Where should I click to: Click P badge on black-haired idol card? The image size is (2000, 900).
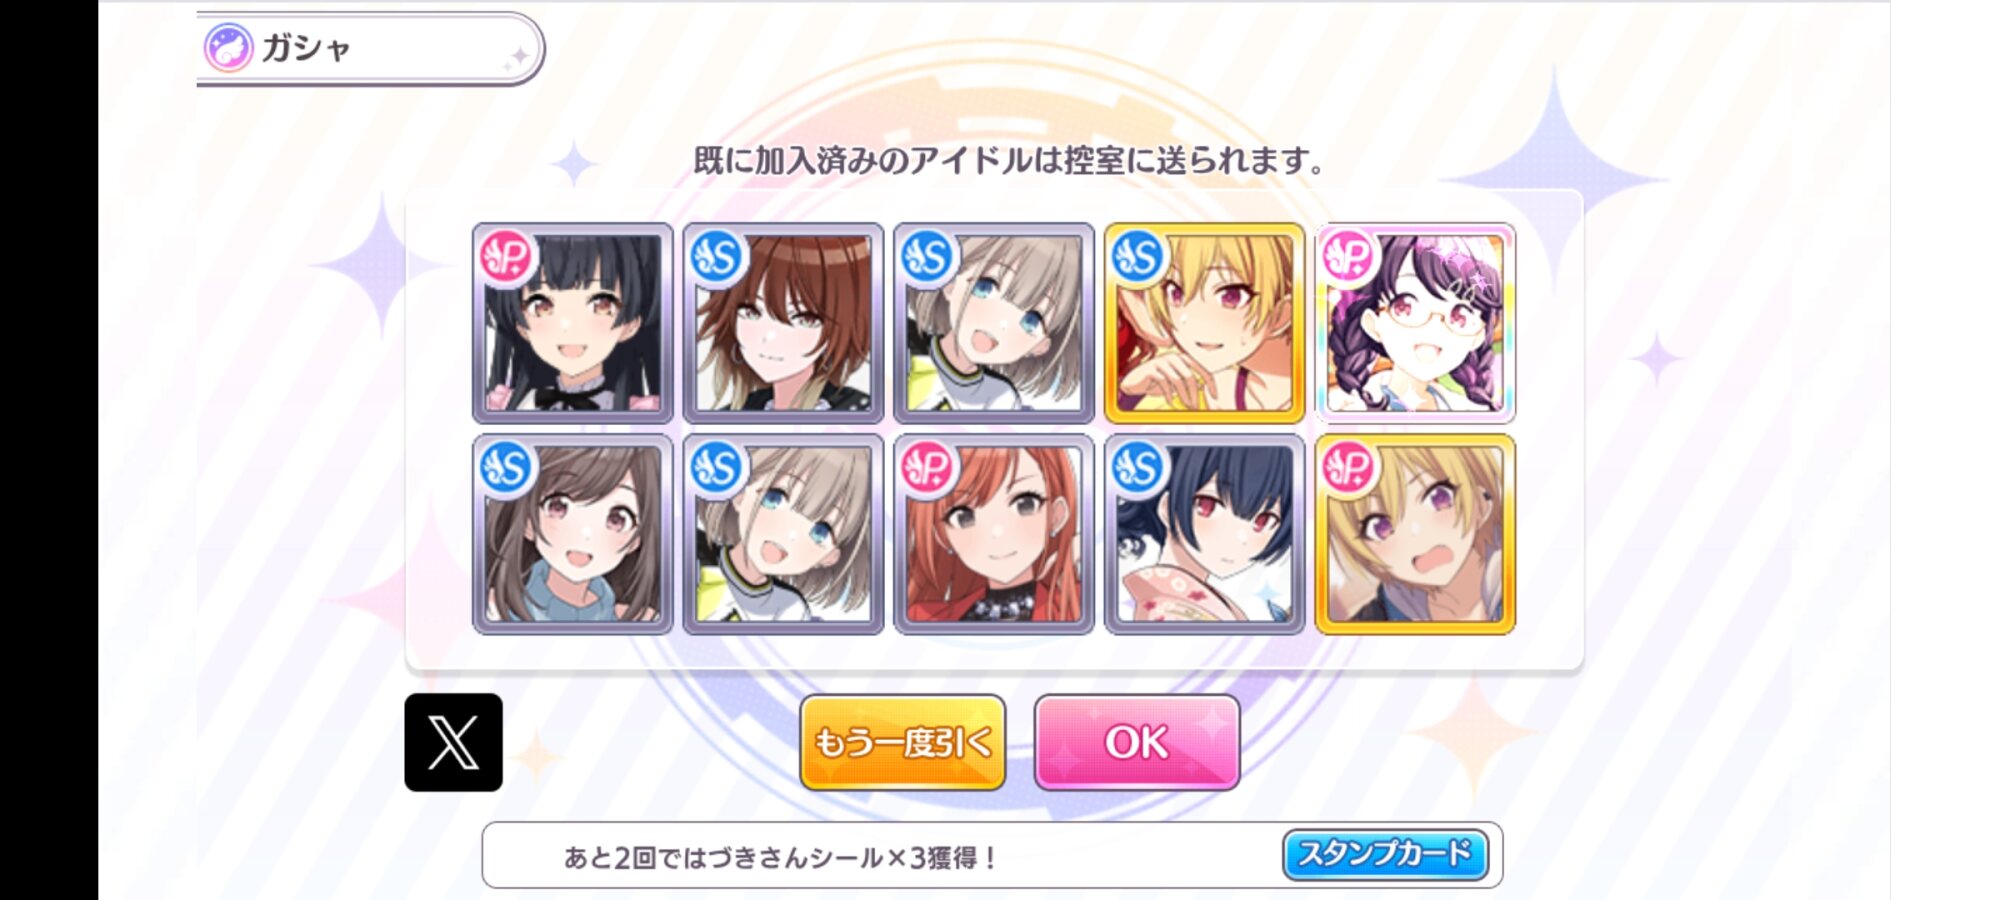(506, 258)
